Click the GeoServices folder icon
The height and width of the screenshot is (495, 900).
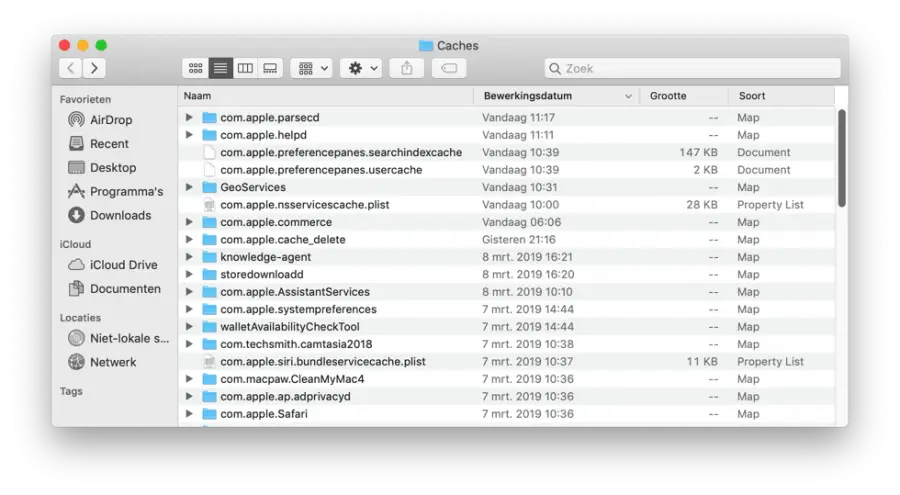click(x=210, y=187)
